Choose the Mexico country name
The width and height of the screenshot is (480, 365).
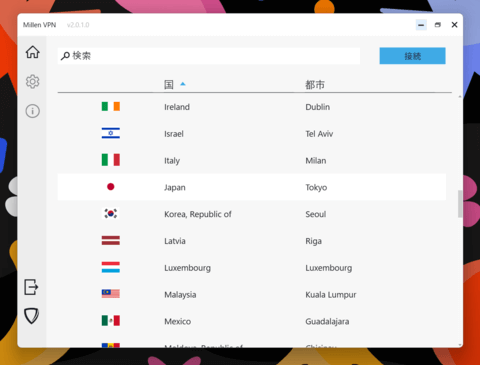(x=177, y=321)
